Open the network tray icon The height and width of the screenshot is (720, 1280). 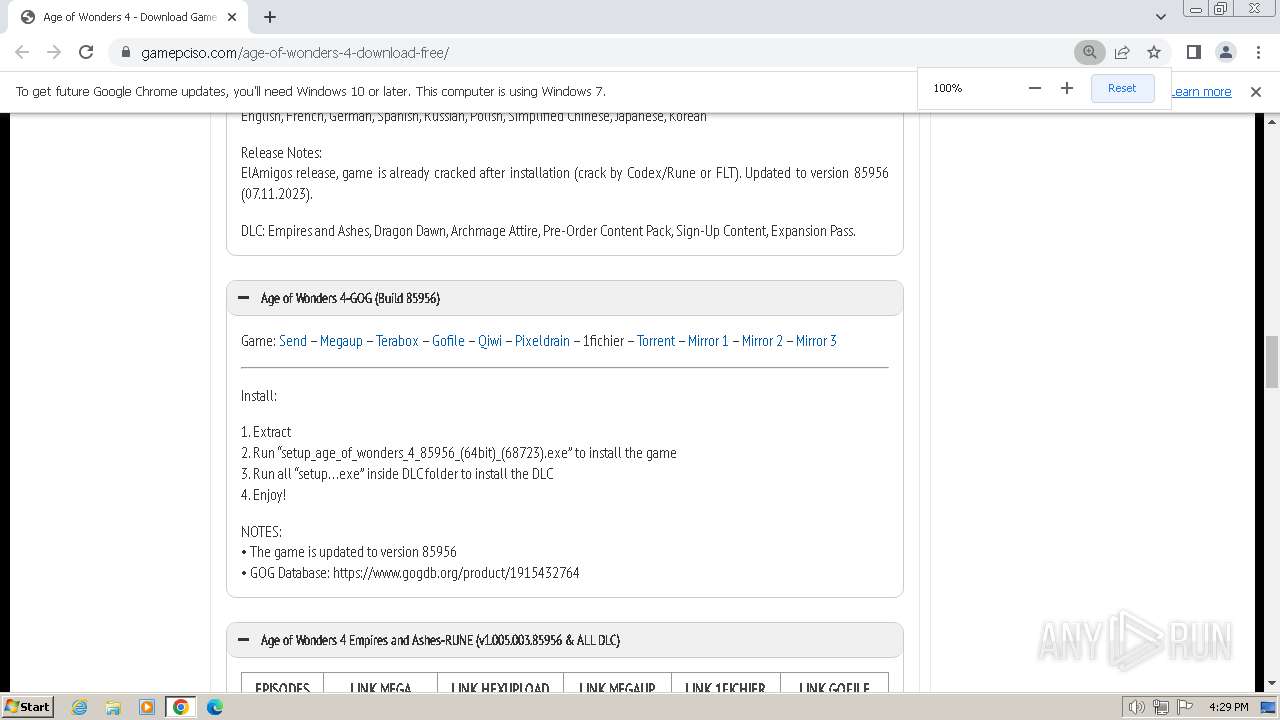click(1161, 707)
